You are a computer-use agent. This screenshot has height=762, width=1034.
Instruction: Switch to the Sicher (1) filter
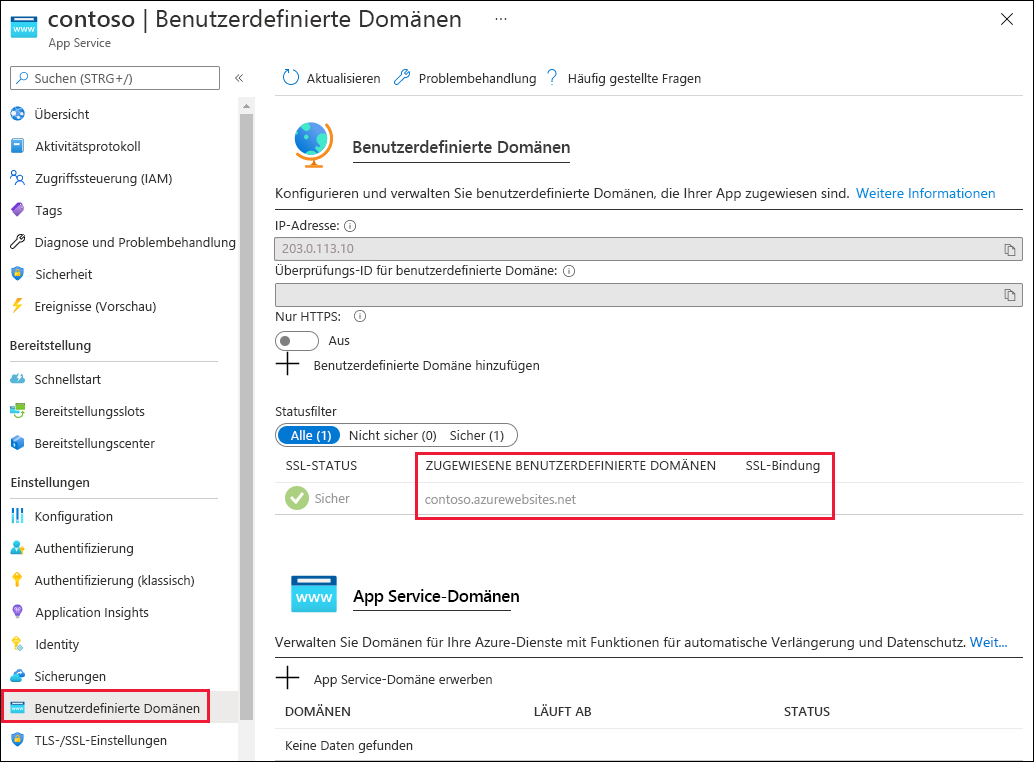pos(483,435)
